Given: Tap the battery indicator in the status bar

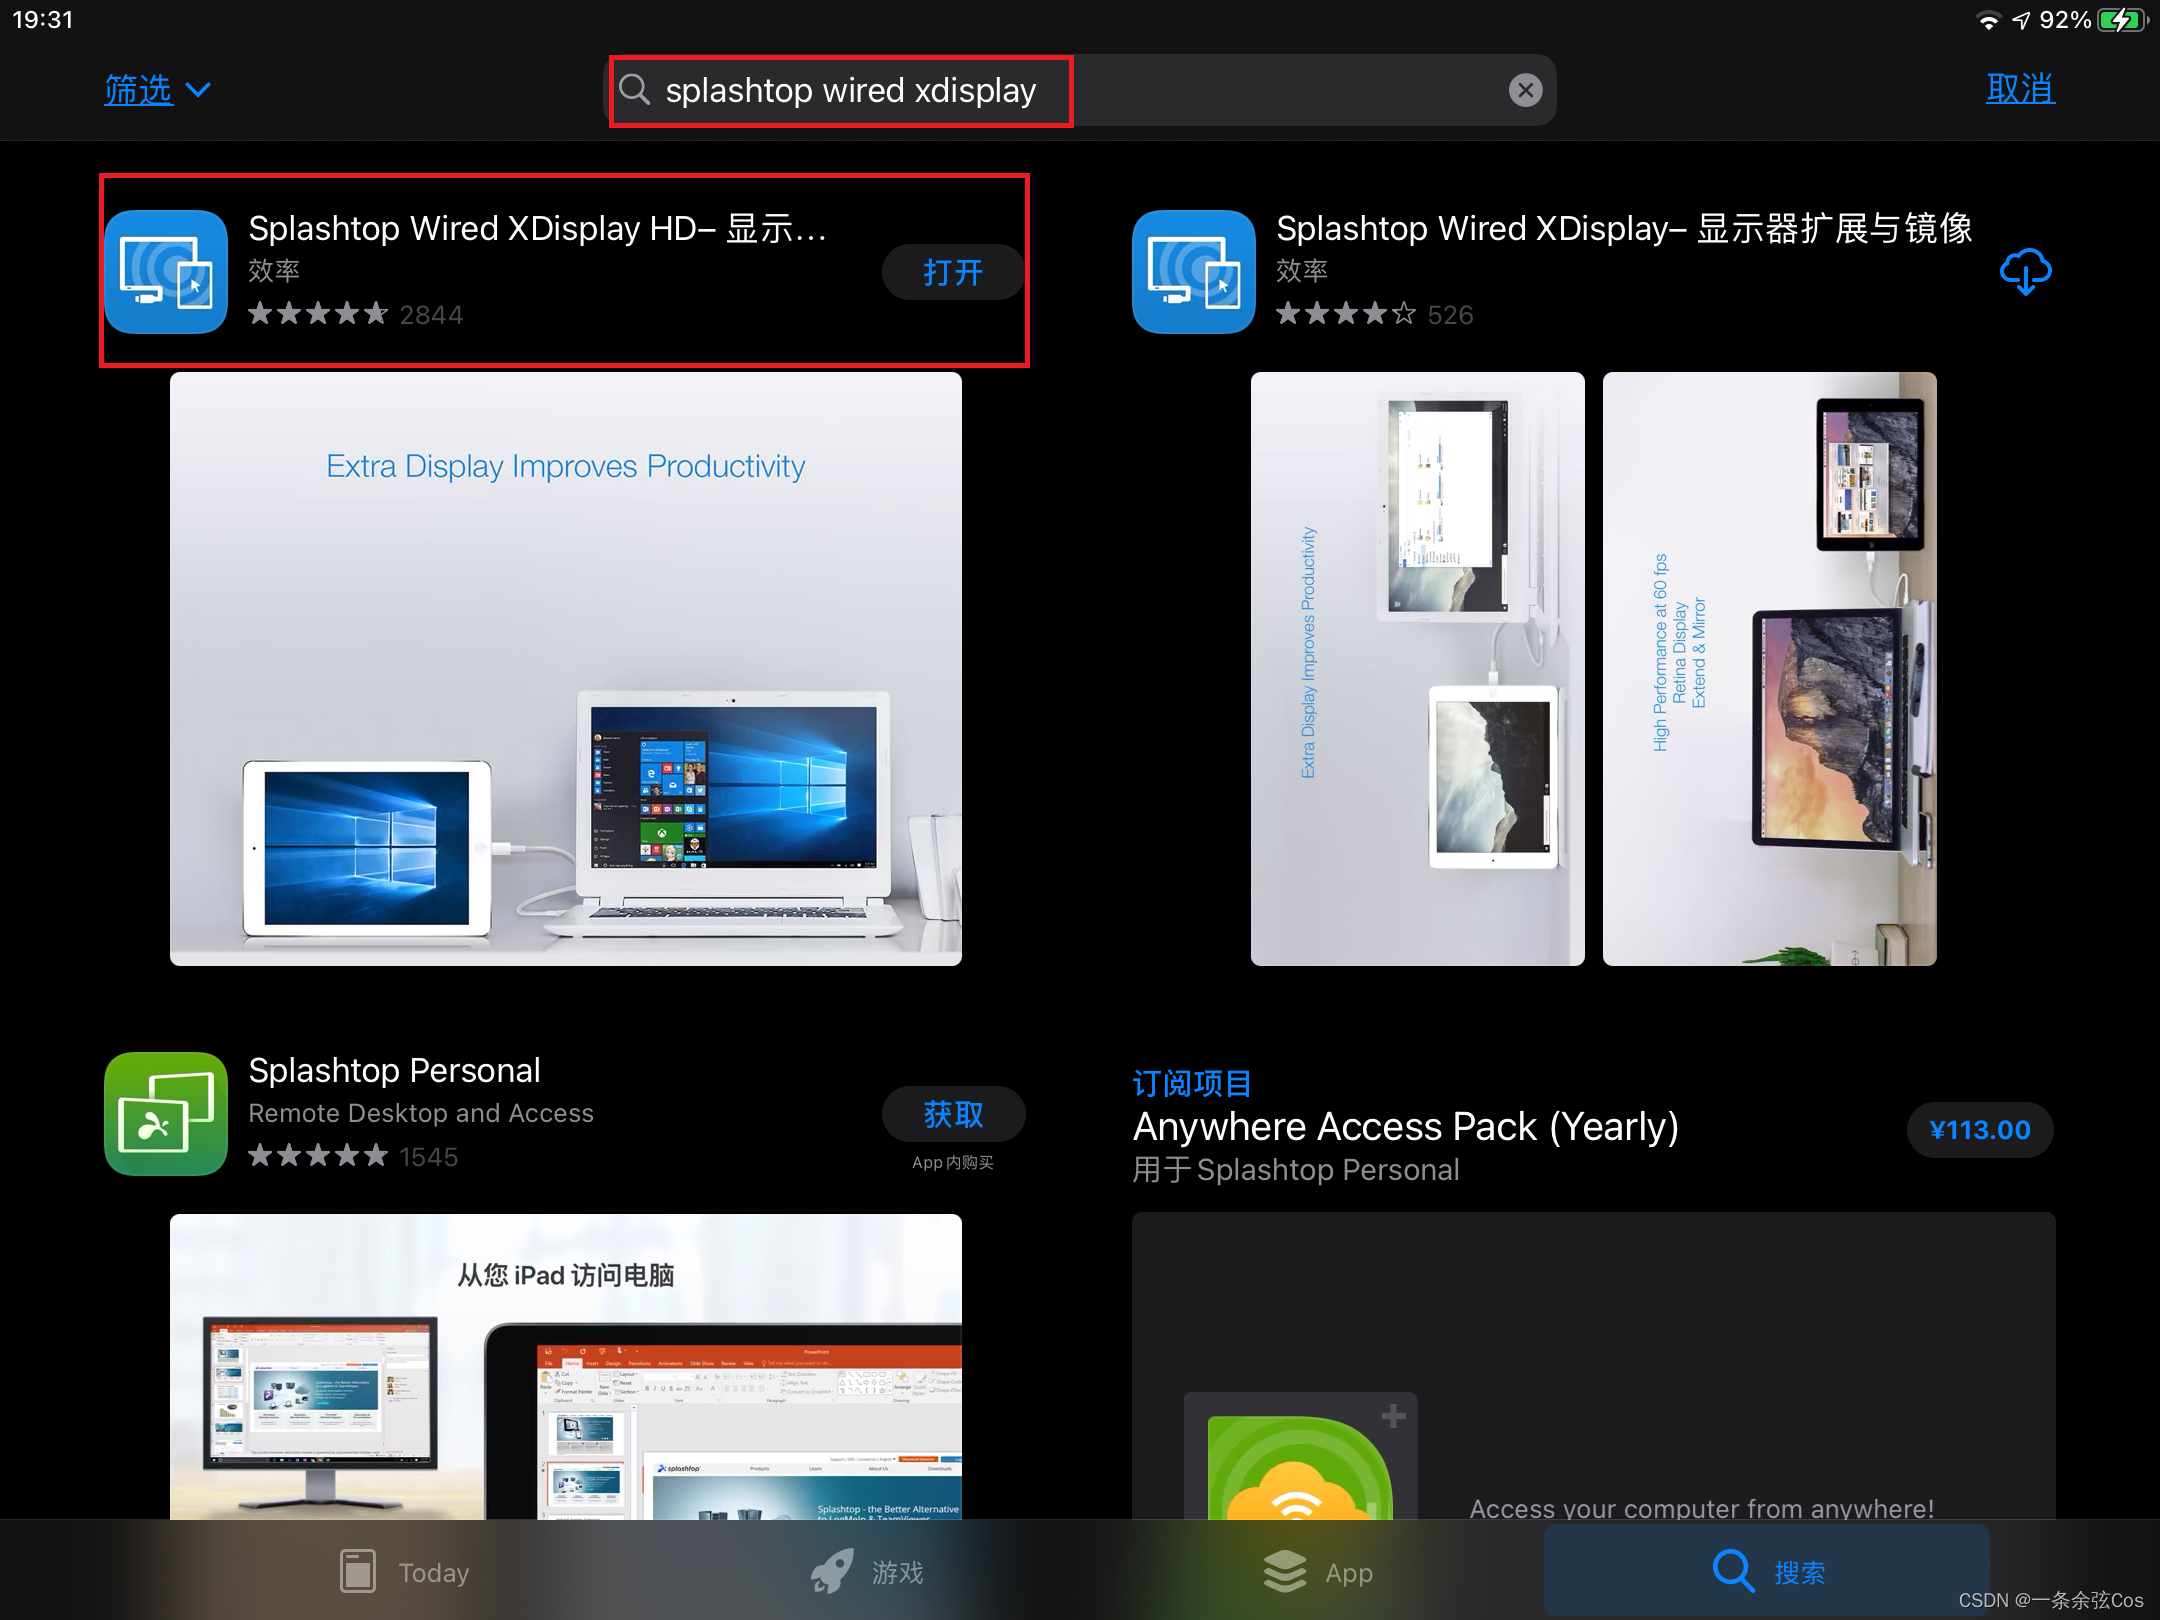Looking at the screenshot, I should point(2122,20).
